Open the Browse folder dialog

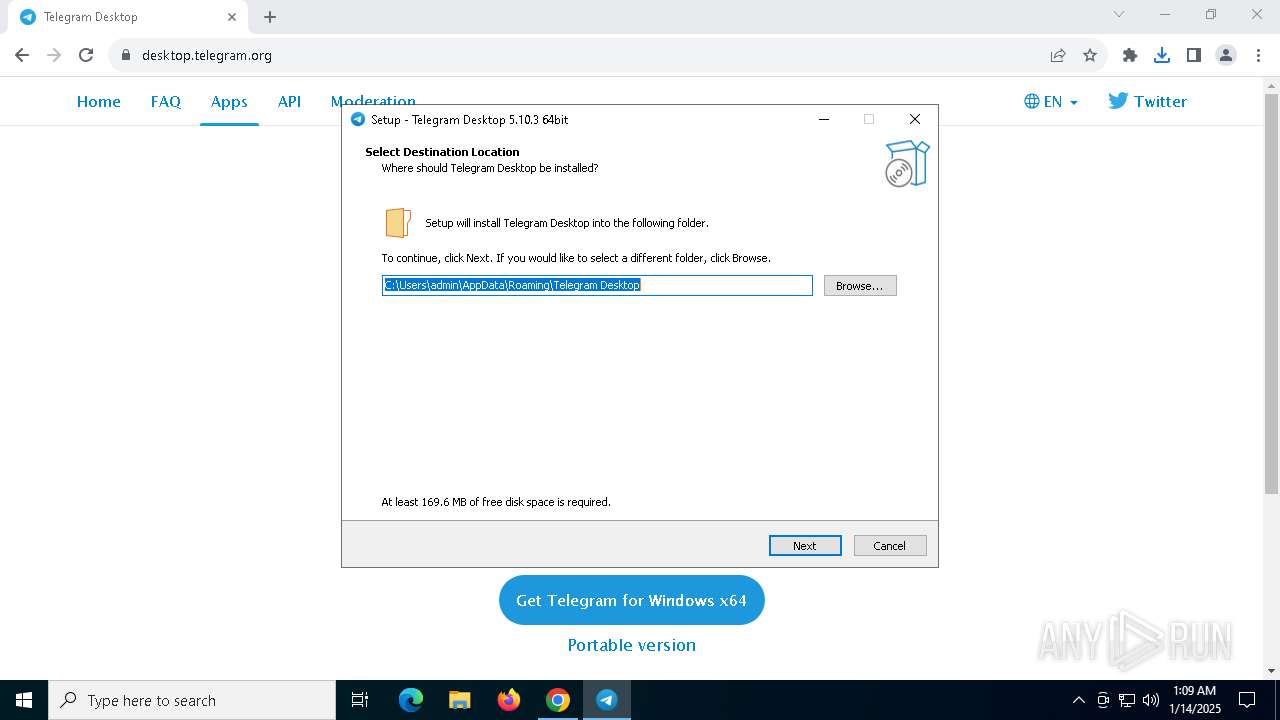(860, 286)
